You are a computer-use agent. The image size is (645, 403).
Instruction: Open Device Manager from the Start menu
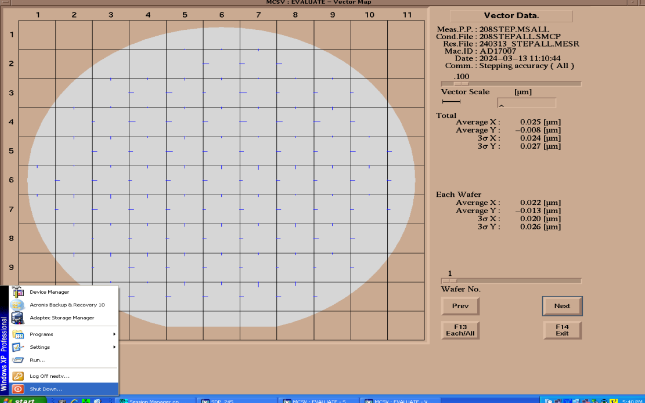click(50, 292)
